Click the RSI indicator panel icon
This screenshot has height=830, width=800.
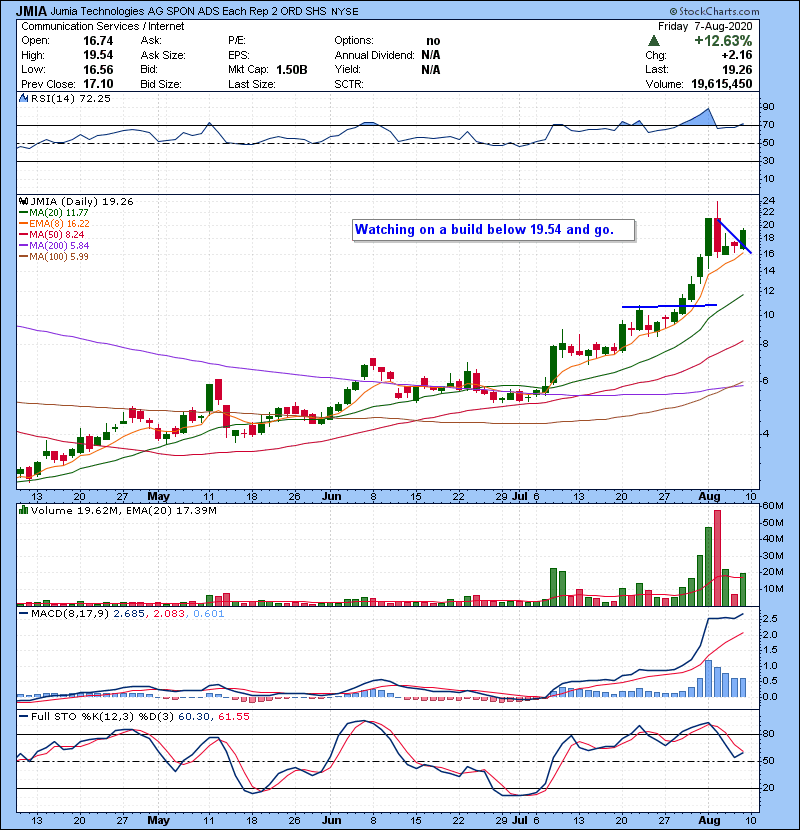[23, 98]
